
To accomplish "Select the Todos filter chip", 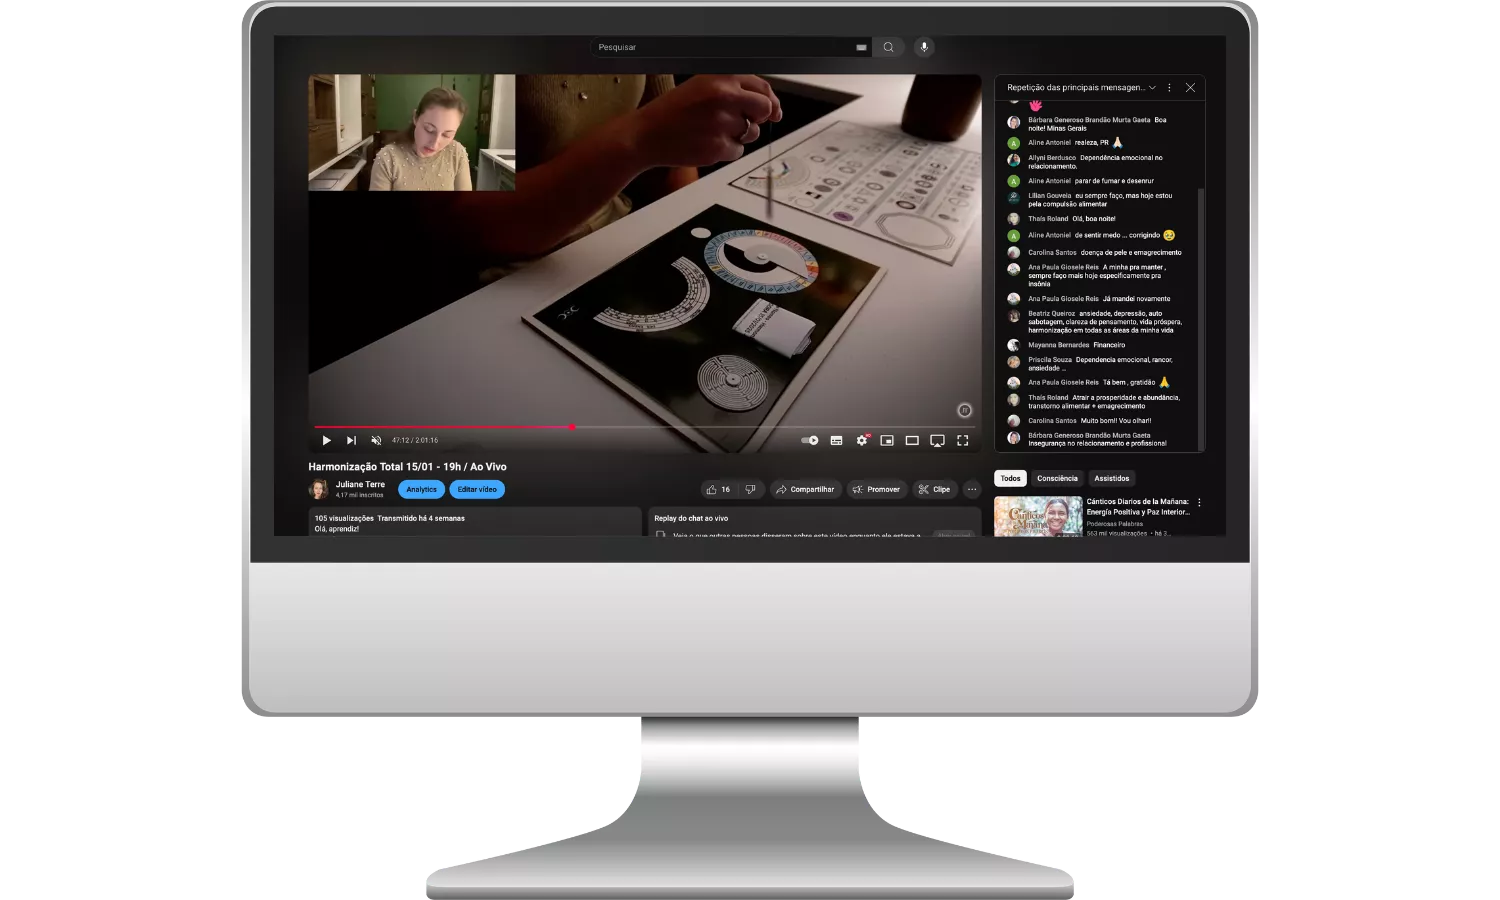I will 1010,478.
